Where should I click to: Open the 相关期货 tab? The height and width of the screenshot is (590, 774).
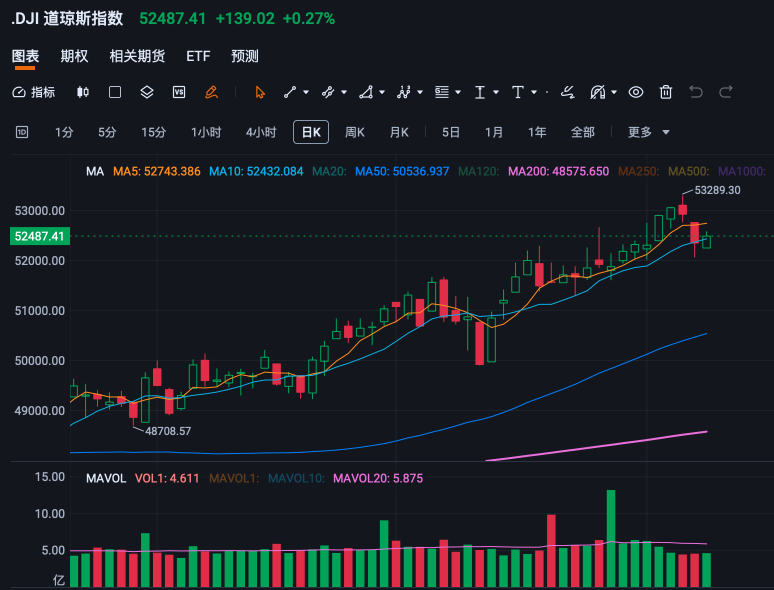pos(137,56)
